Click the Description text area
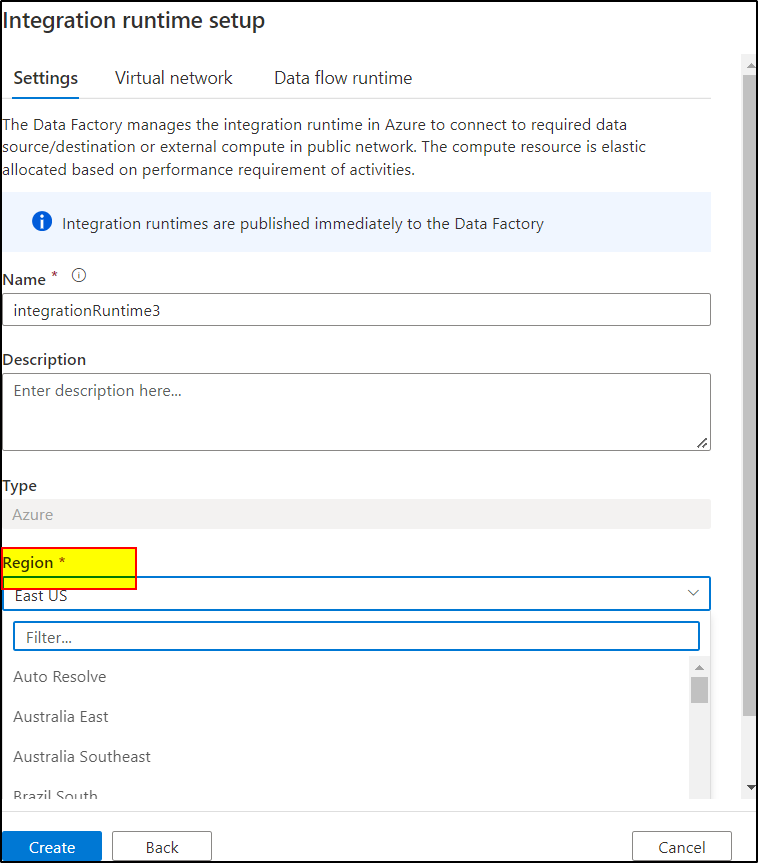This screenshot has height=863, width=758. tap(356, 412)
